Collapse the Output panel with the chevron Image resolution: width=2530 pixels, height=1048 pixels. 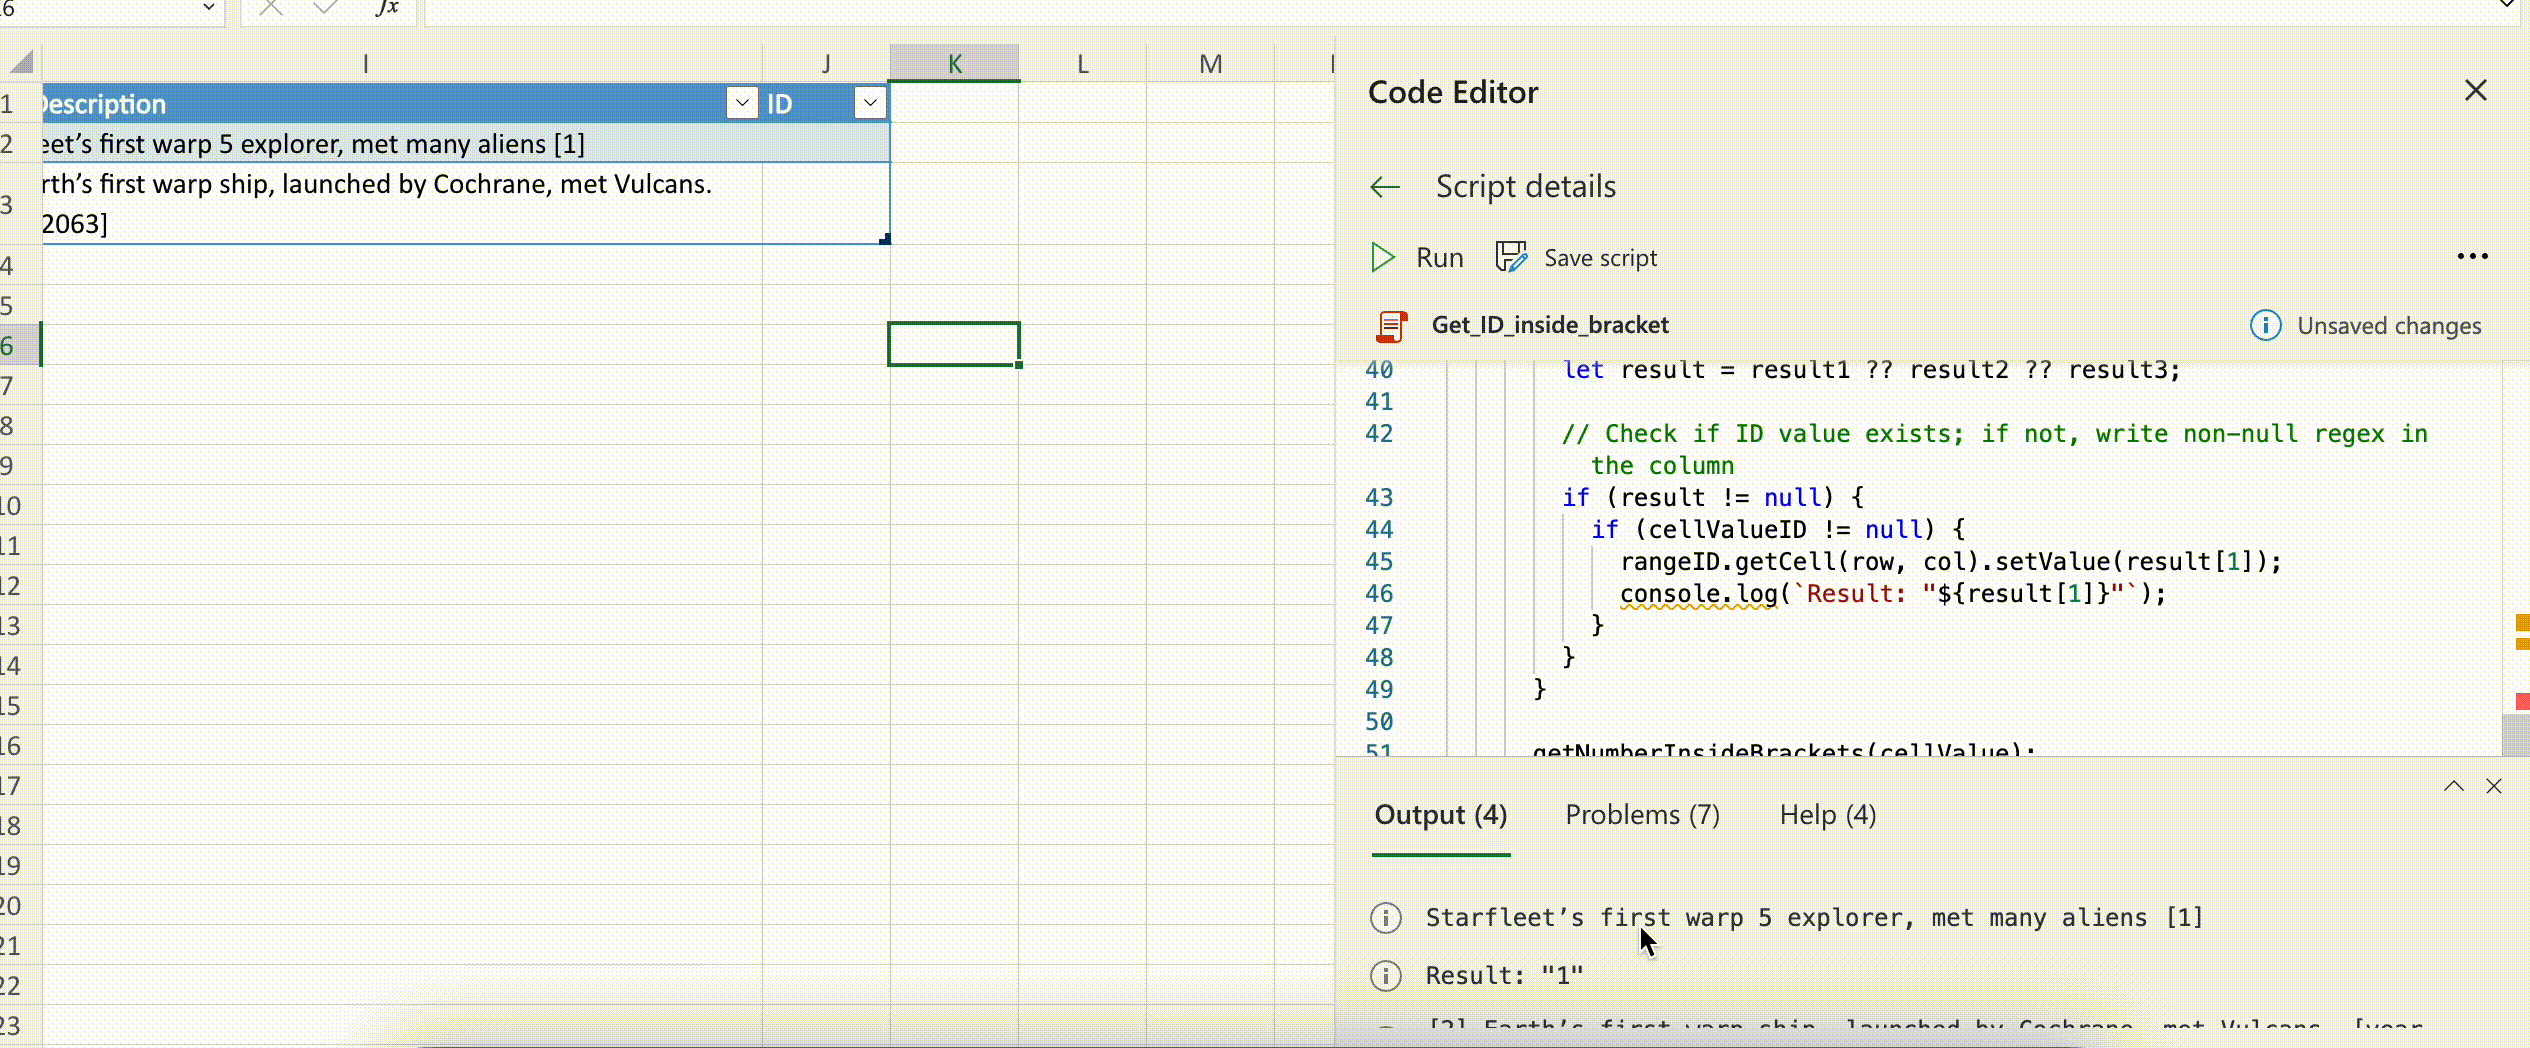point(2452,786)
